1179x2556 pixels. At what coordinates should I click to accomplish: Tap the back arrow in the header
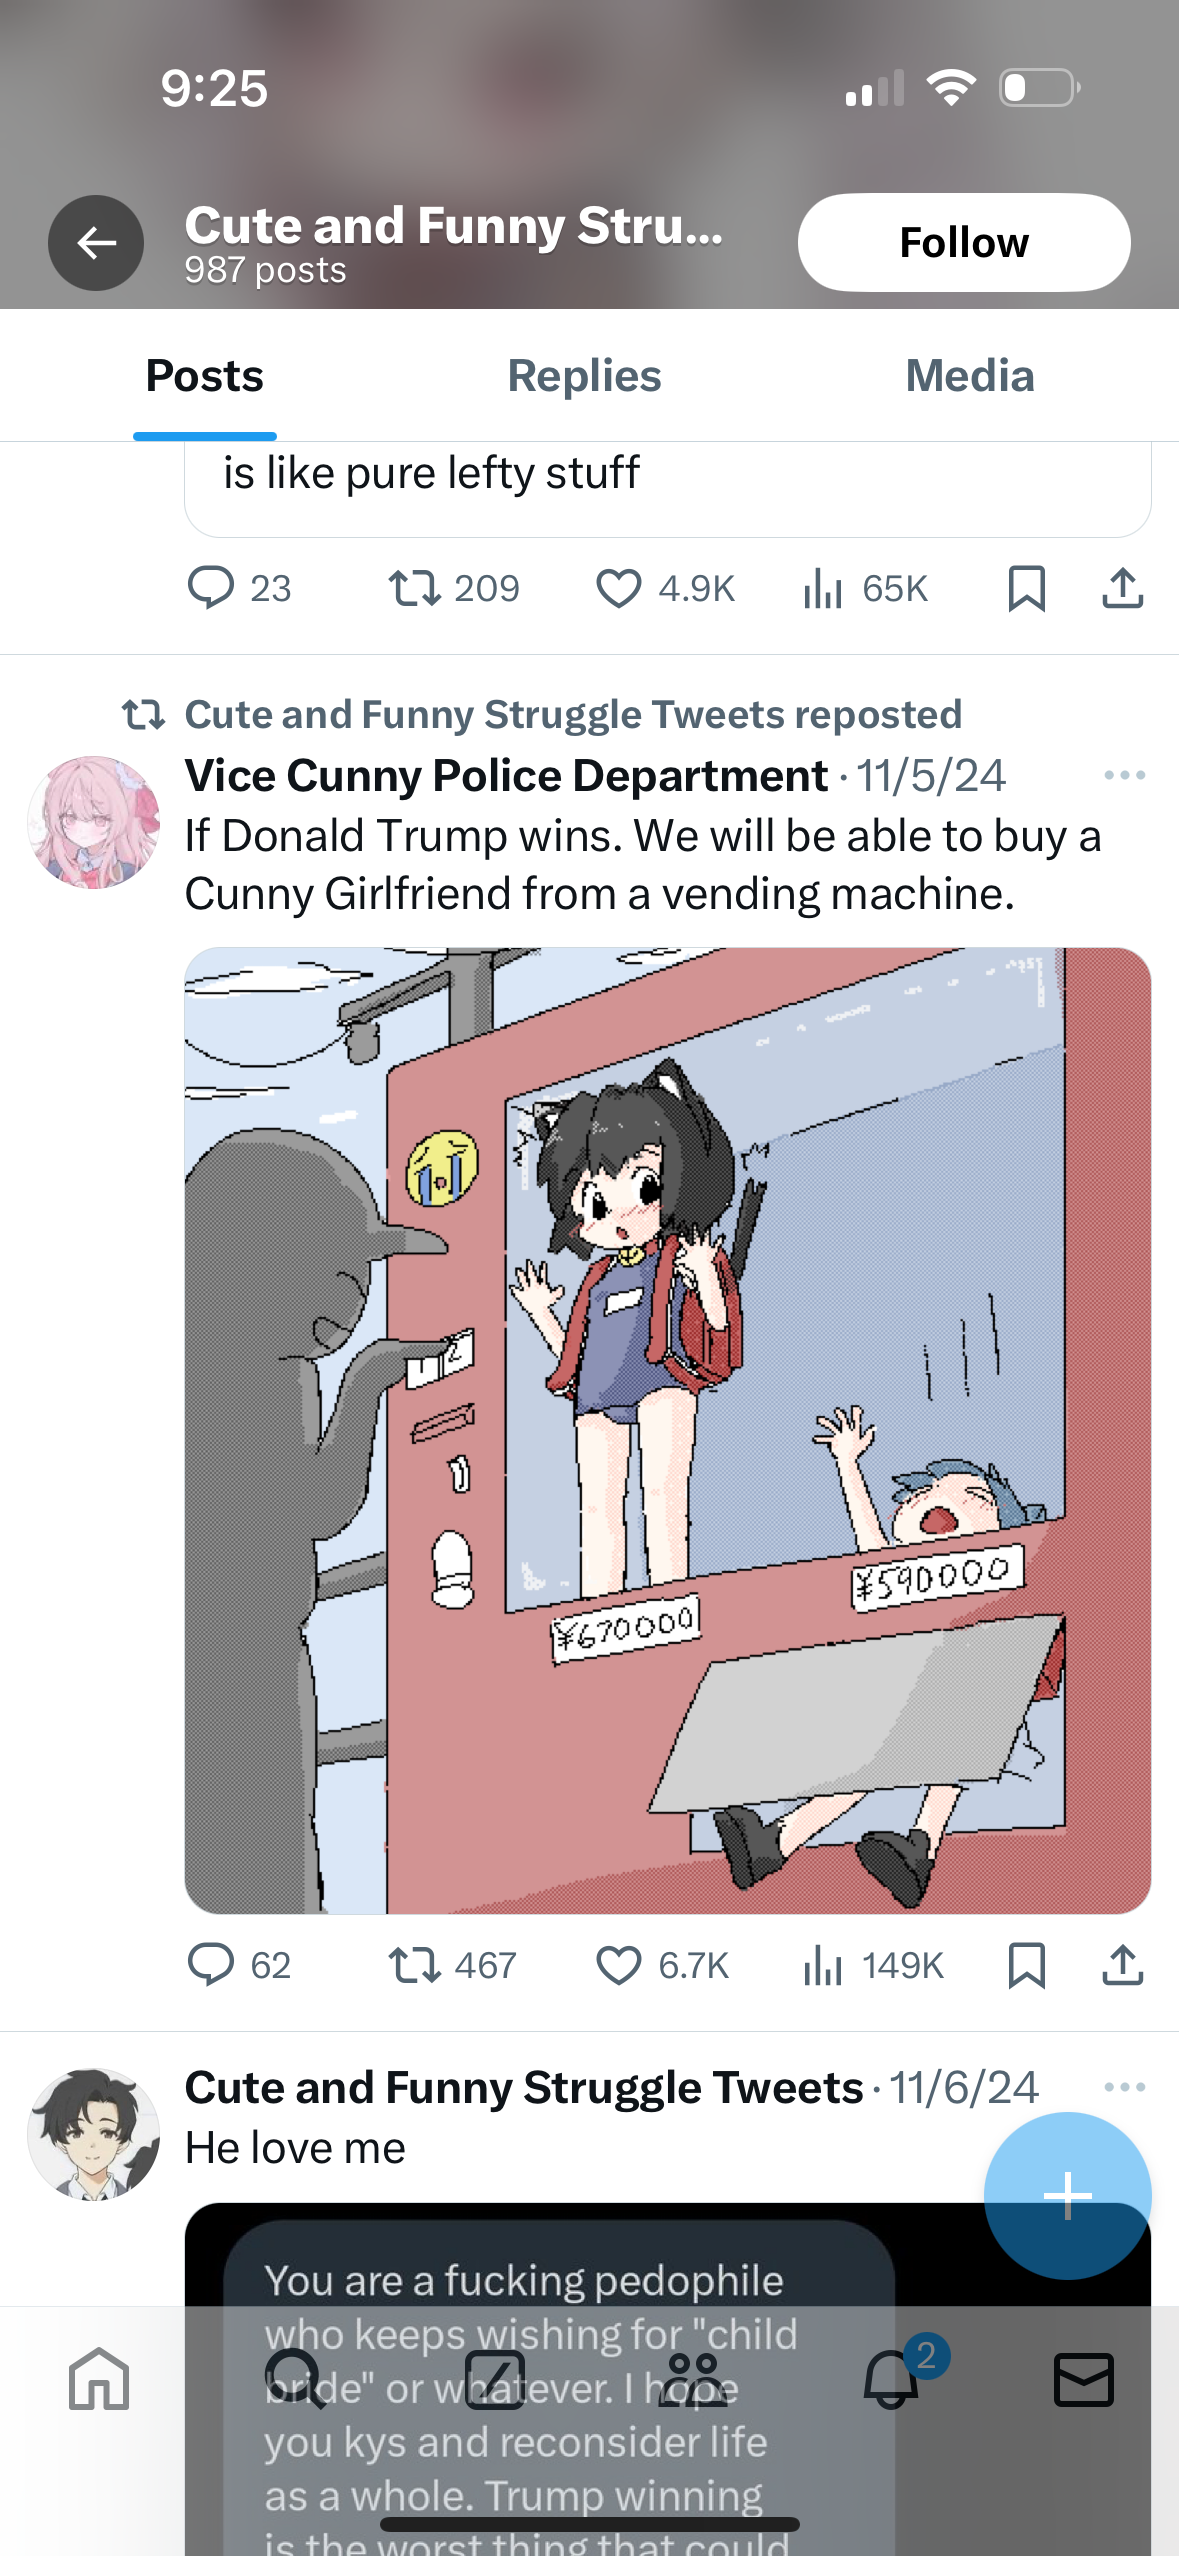point(96,243)
